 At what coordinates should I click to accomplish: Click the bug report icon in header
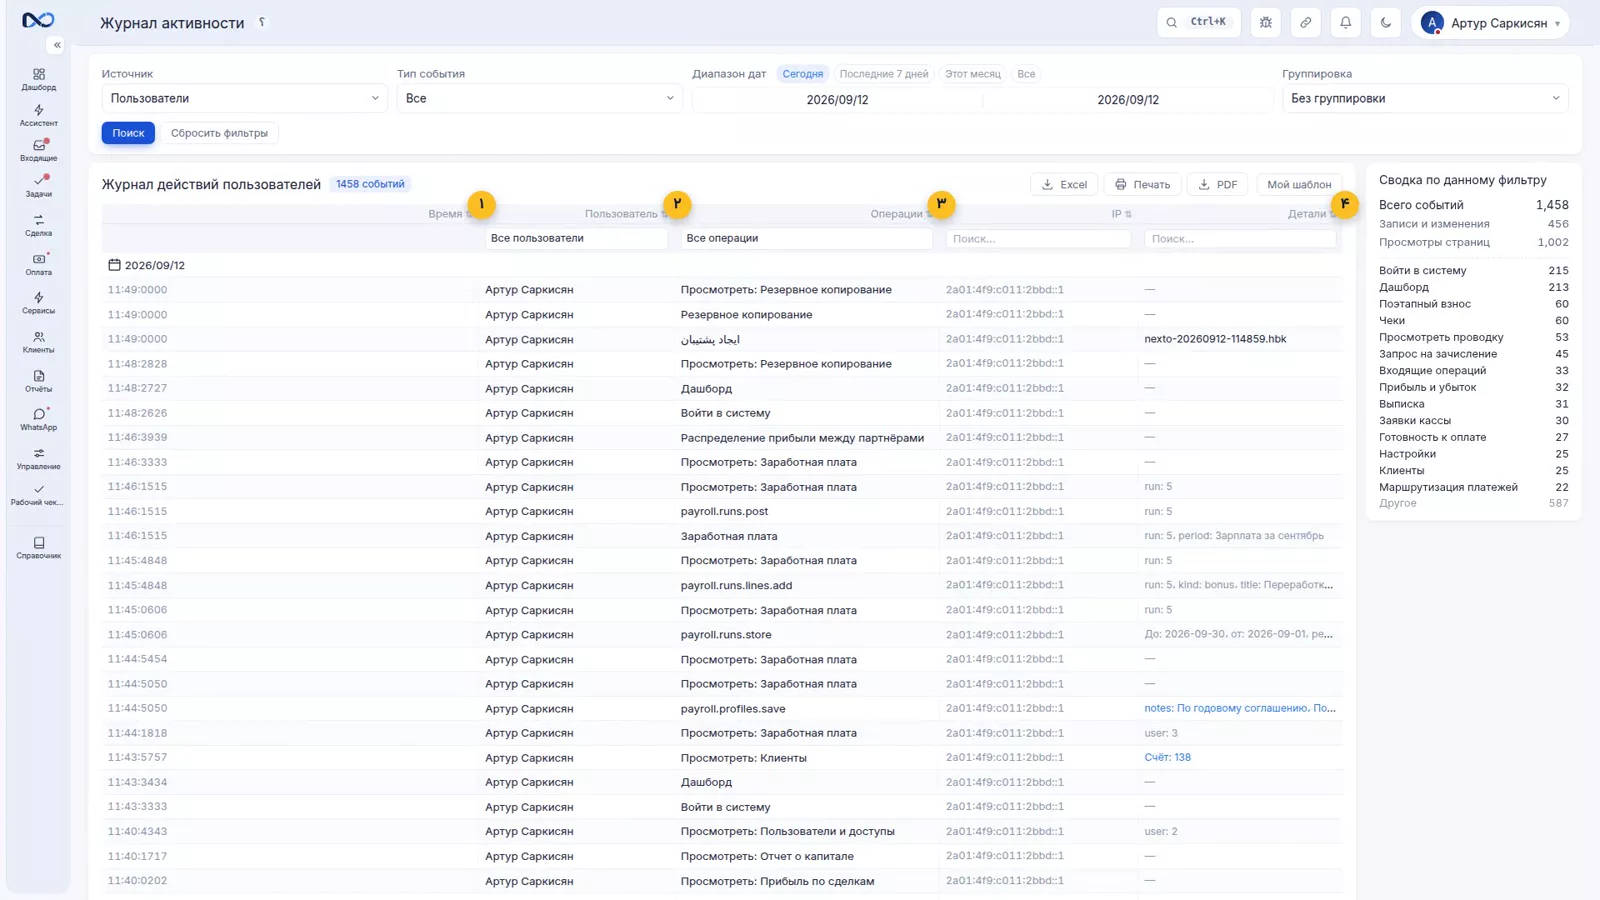[1266, 22]
